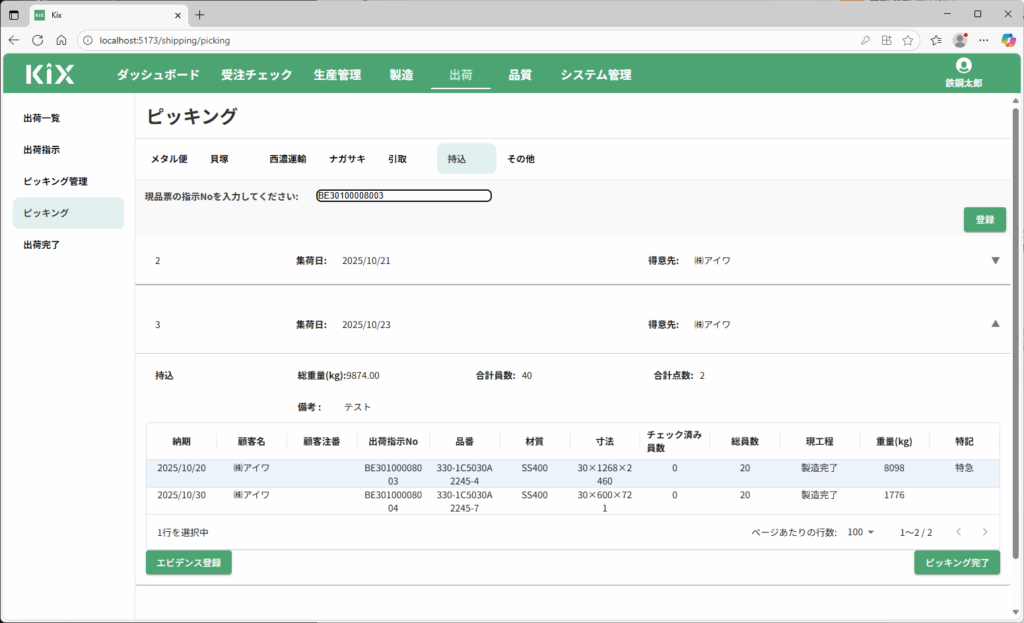This screenshot has width=1024, height=623.
Task: Collapse shipment 3 row with up arrow
Action: 994,324
